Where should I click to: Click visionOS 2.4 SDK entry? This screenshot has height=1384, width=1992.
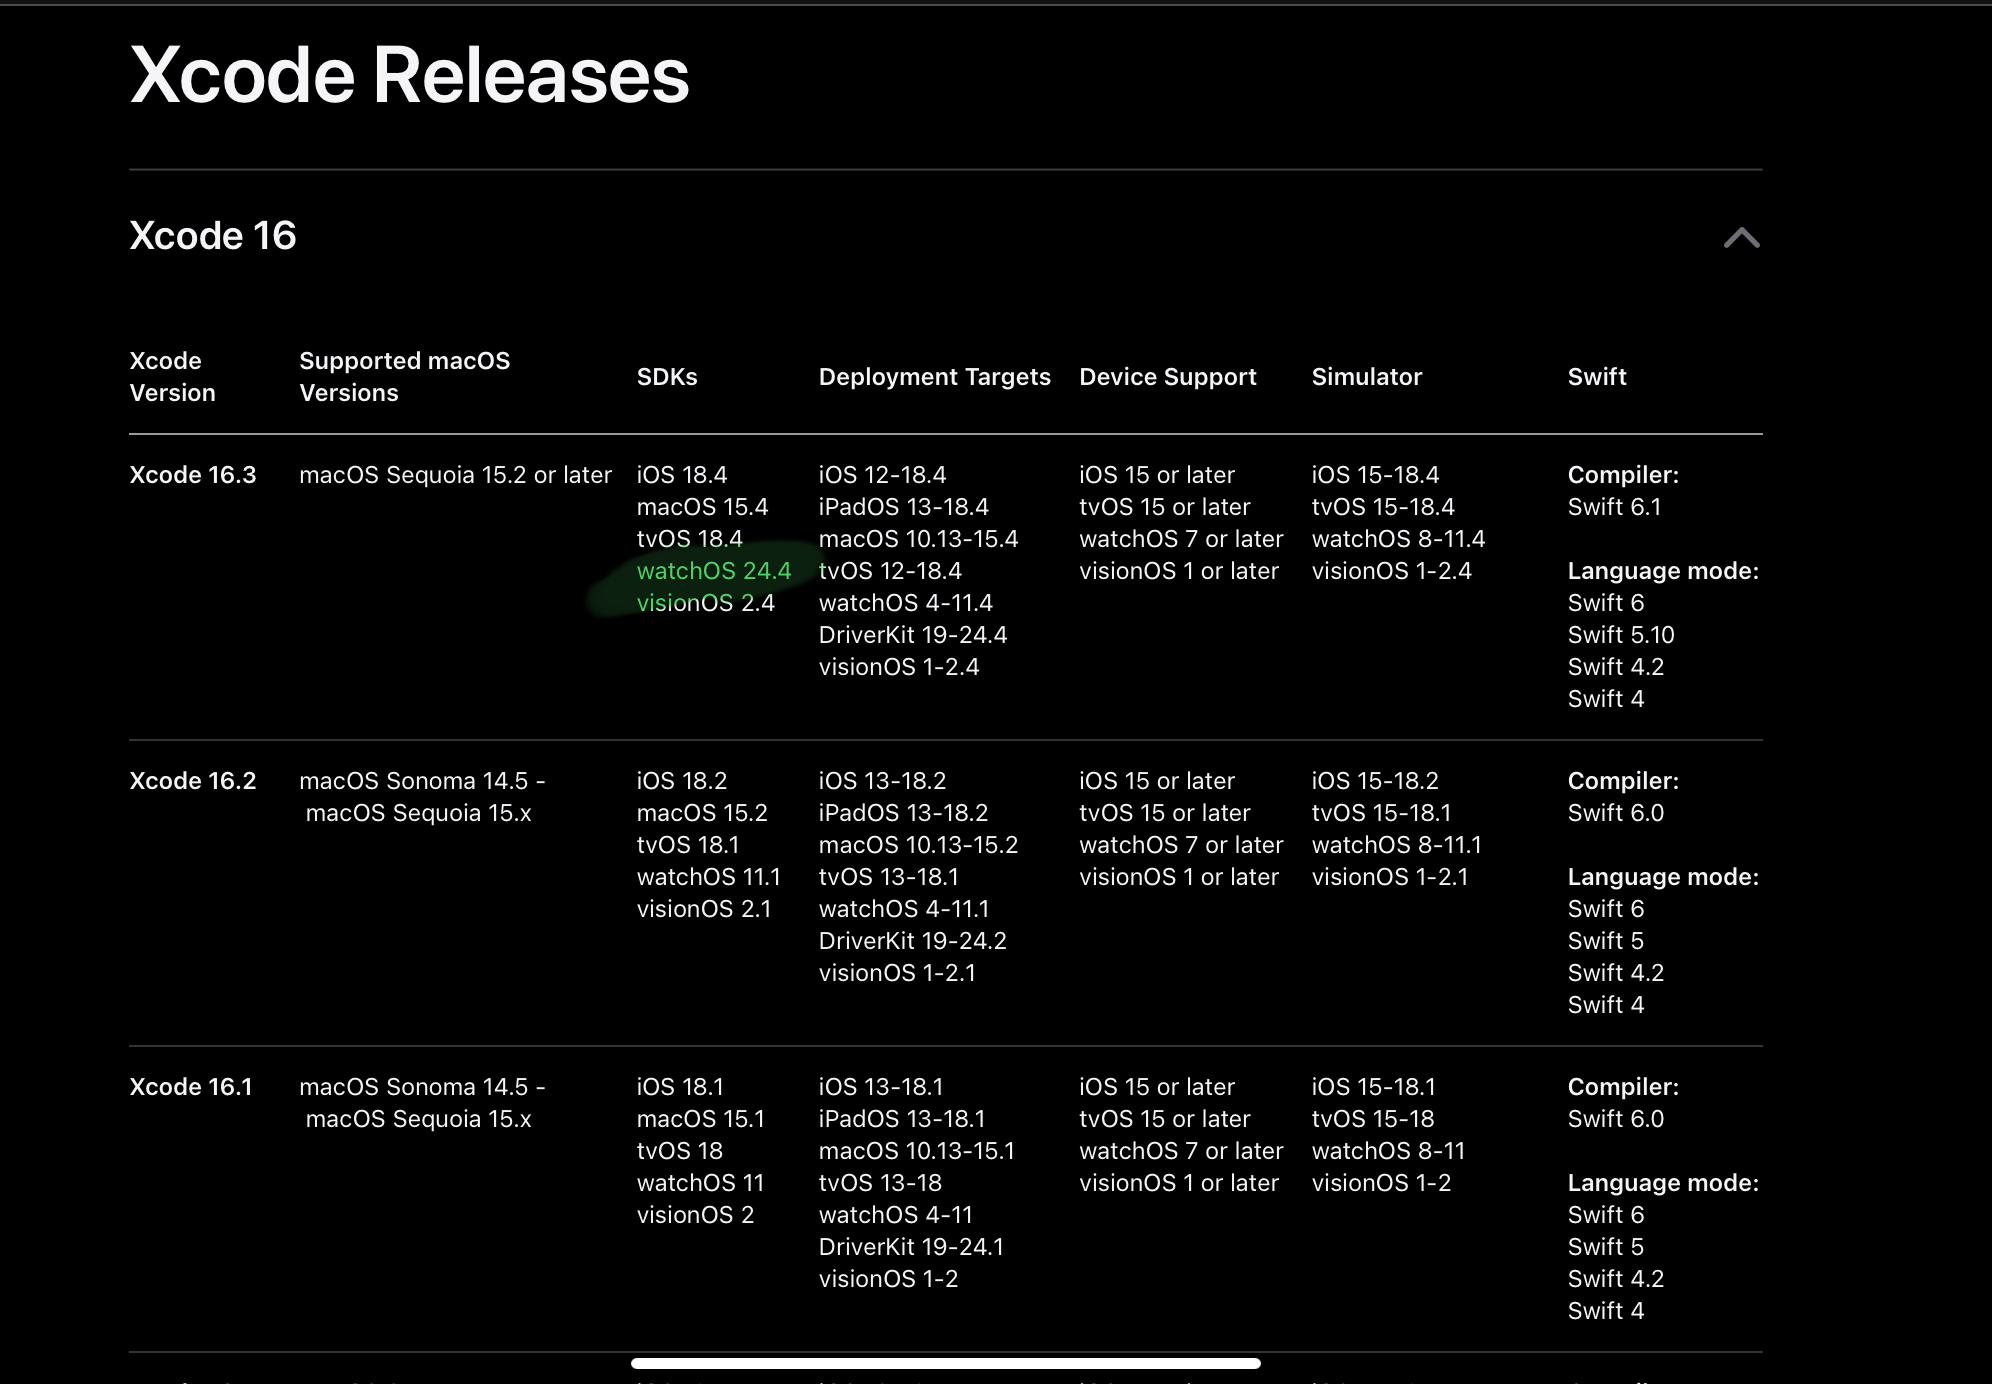coord(705,603)
